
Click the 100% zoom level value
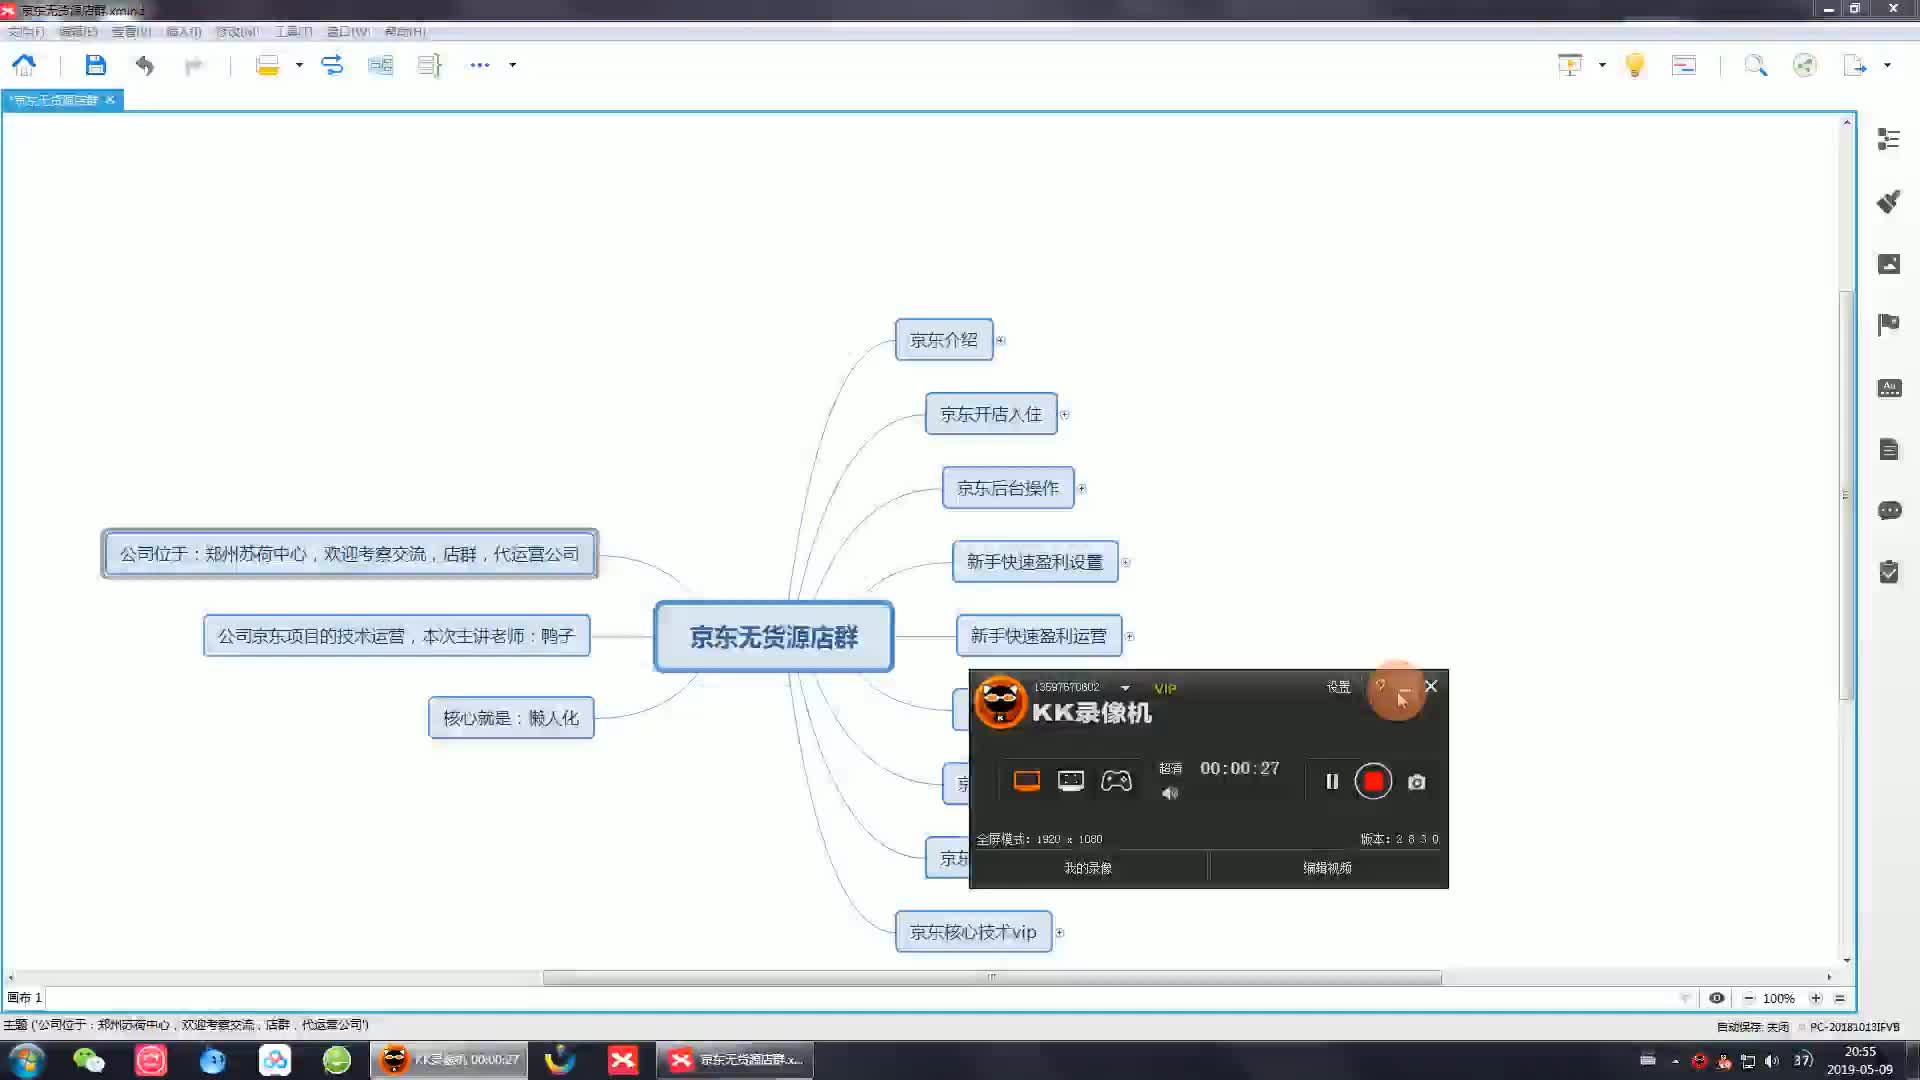point(1779,998)
